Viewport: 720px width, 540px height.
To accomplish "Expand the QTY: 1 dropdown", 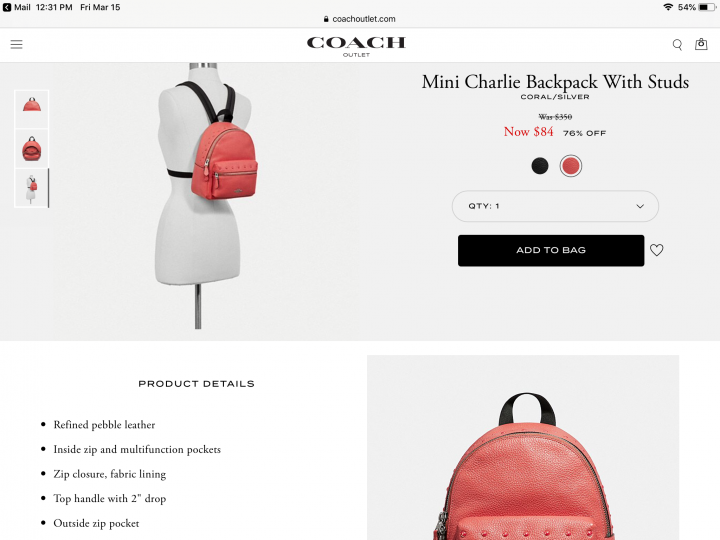I will [x=555, y=206].
